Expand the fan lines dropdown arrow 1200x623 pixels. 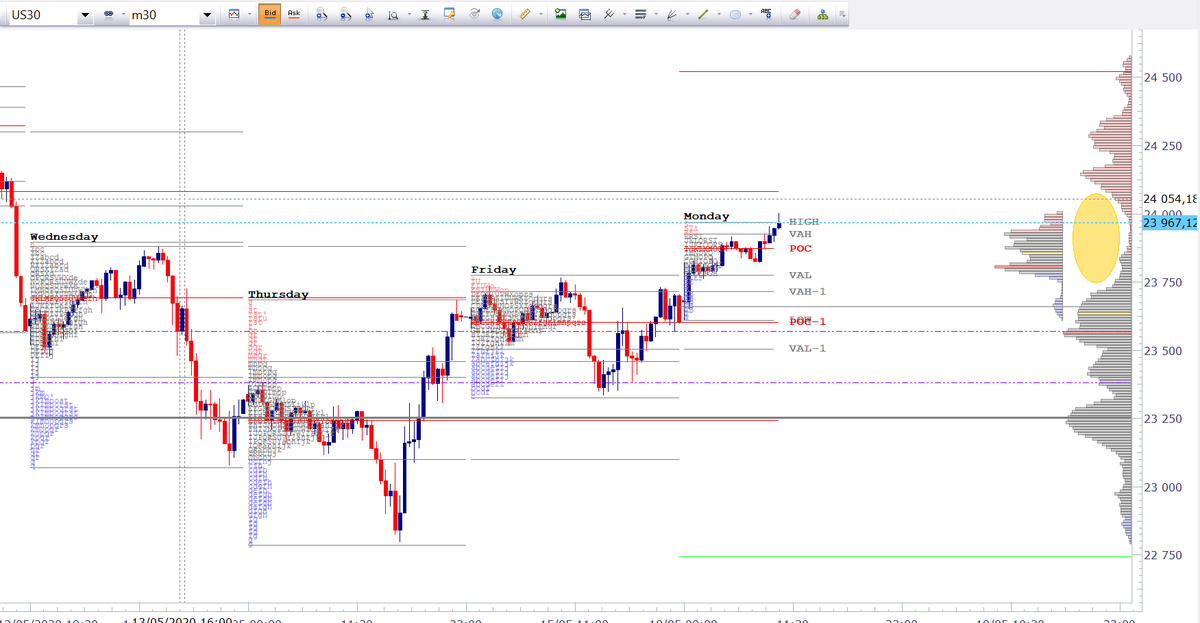(x=686, y=15)
